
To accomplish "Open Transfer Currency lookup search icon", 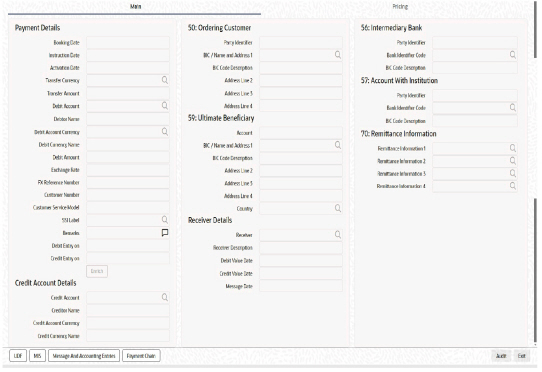I will pos(165,80).
